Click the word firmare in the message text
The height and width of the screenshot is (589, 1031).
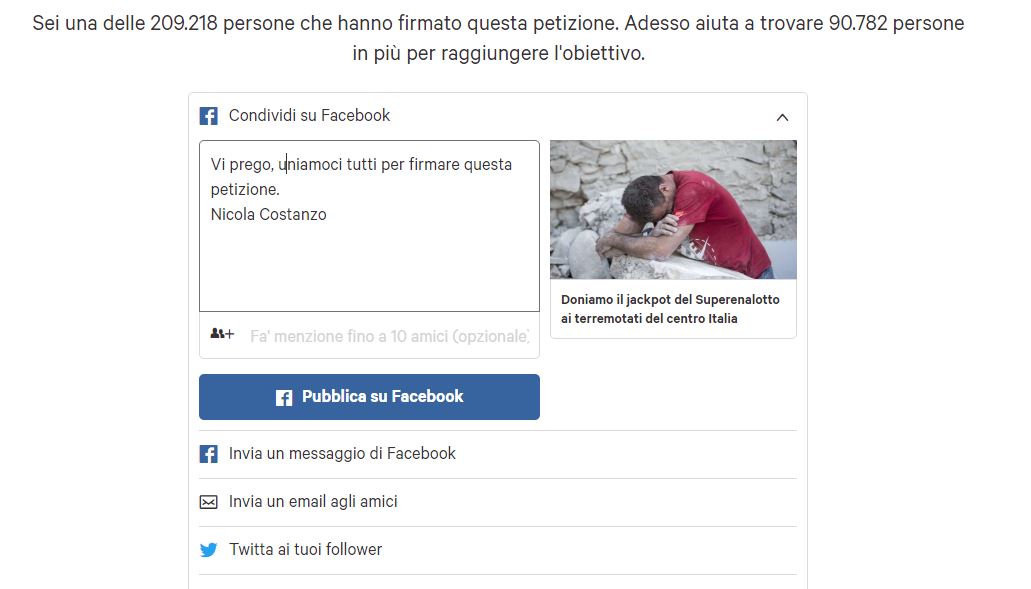pyautogui.click(x=434, y=164)
